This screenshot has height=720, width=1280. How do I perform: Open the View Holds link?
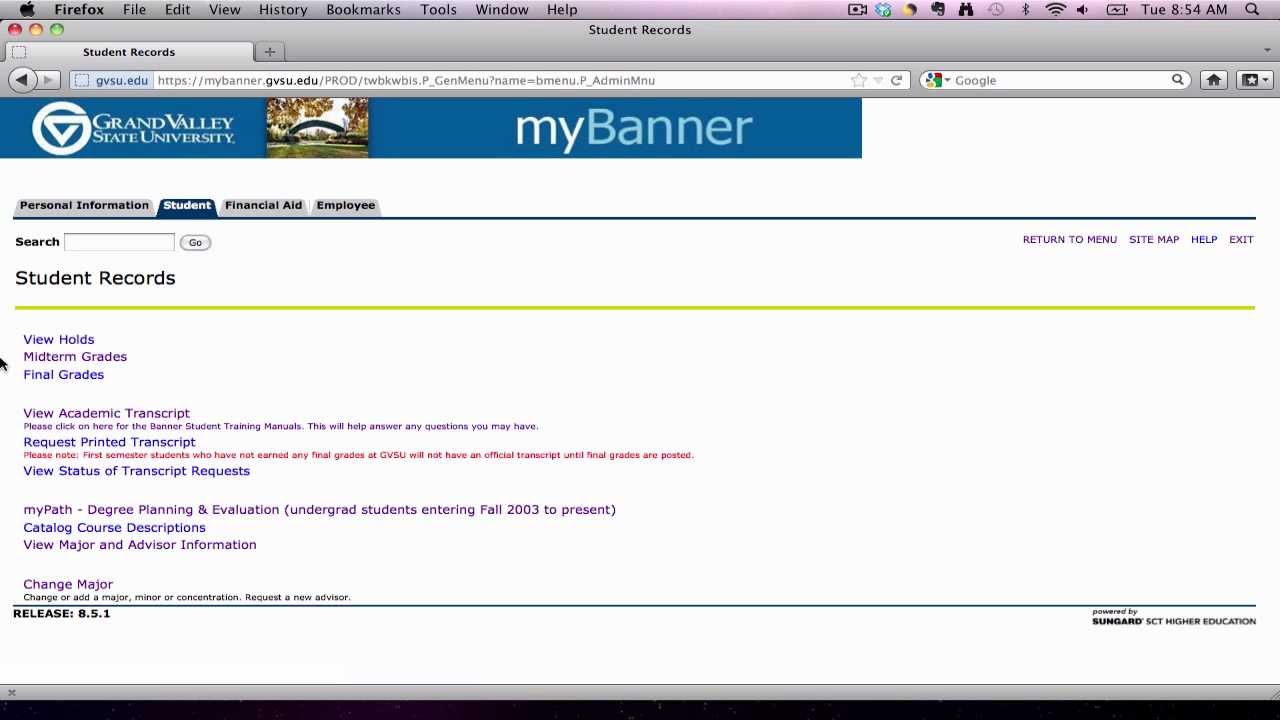click(59, 339)
